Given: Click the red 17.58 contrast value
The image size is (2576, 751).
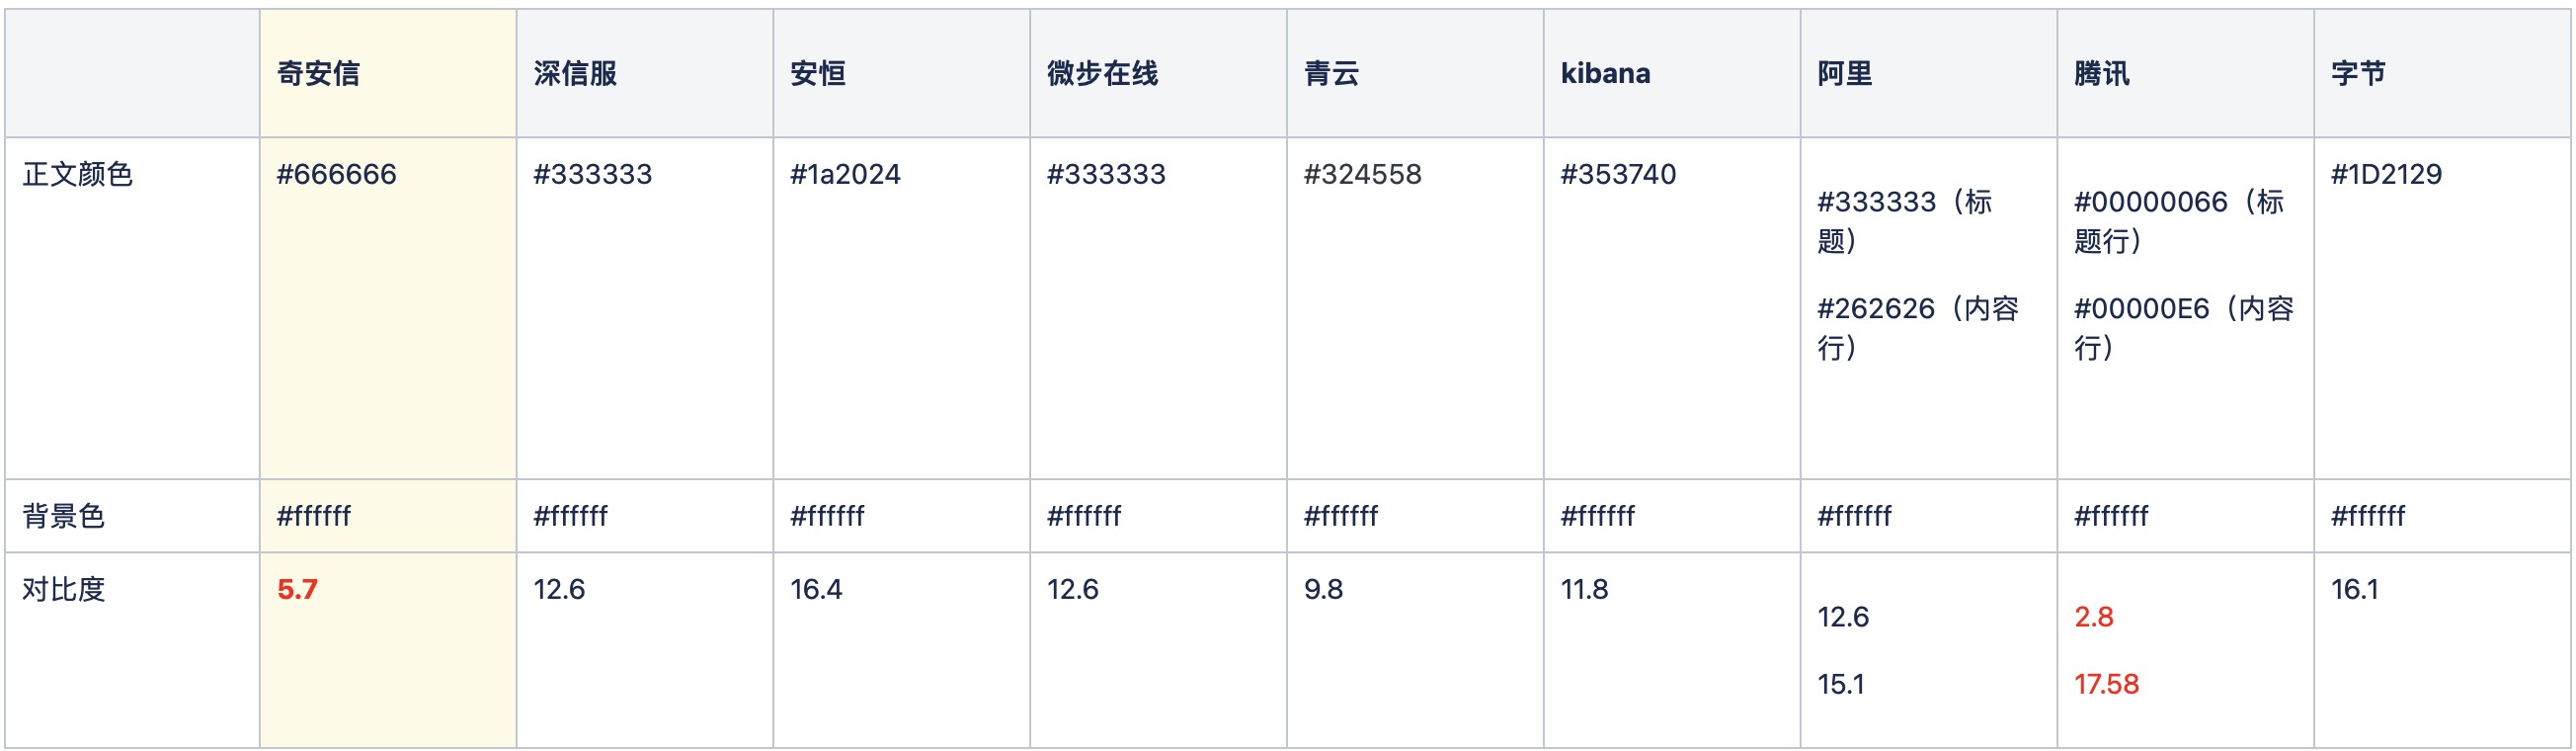Looking at the screenshot, I should [2106, 684].
